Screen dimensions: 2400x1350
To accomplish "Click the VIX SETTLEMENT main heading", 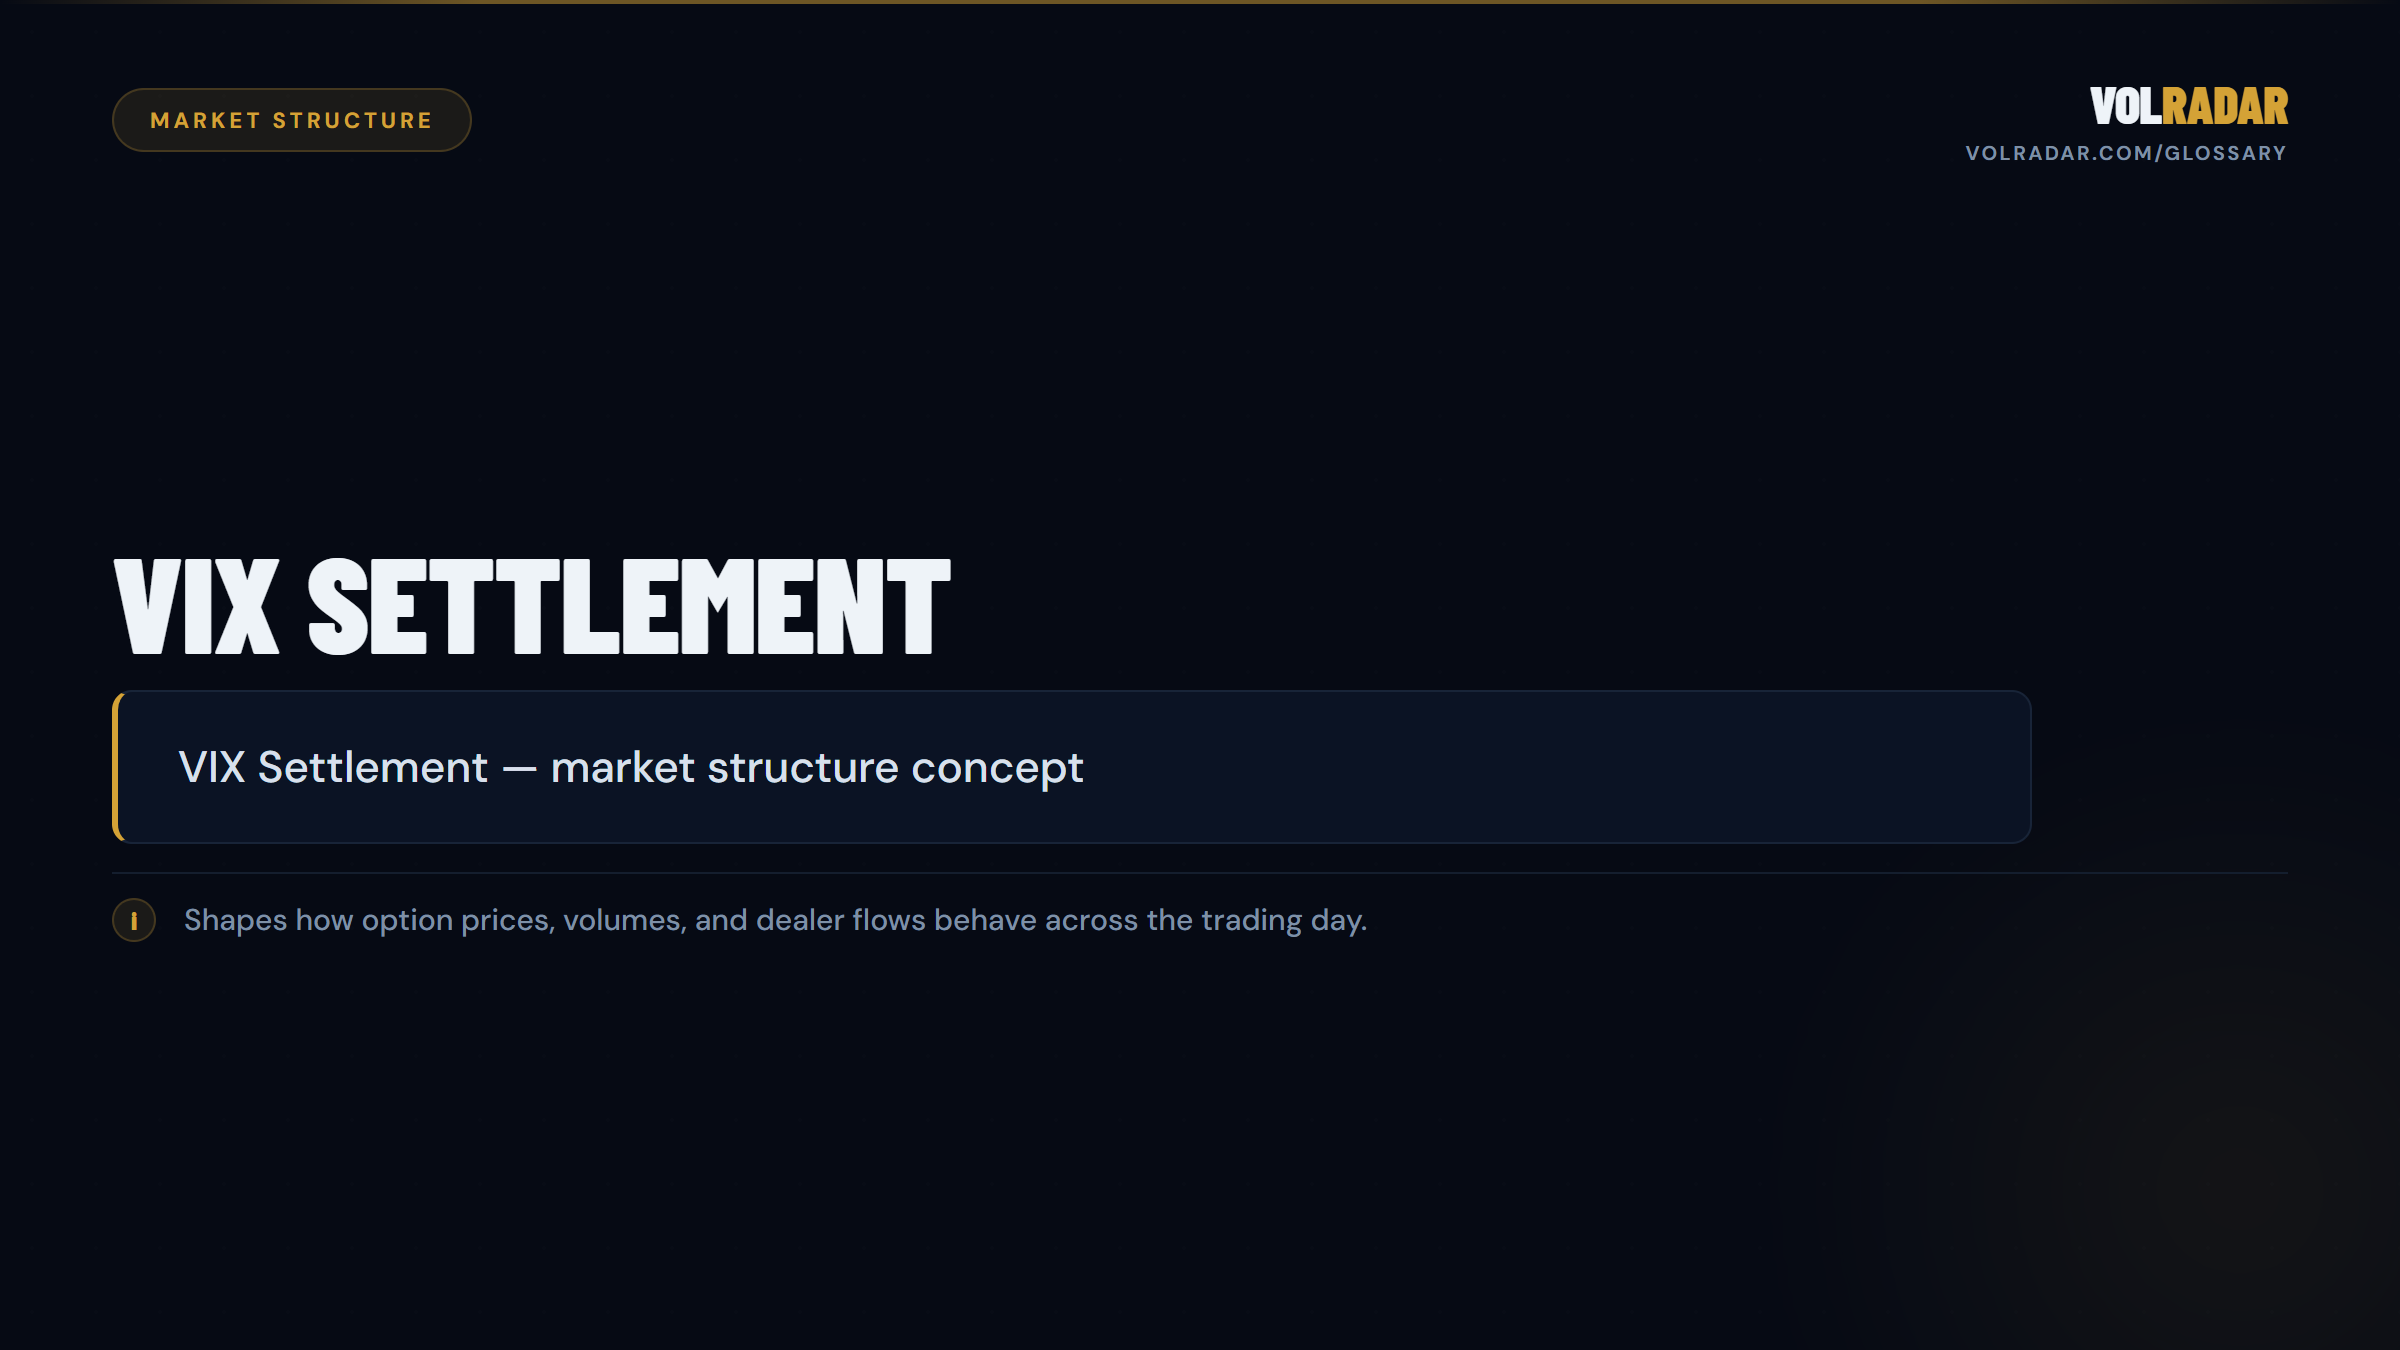I will coord(532,607).
